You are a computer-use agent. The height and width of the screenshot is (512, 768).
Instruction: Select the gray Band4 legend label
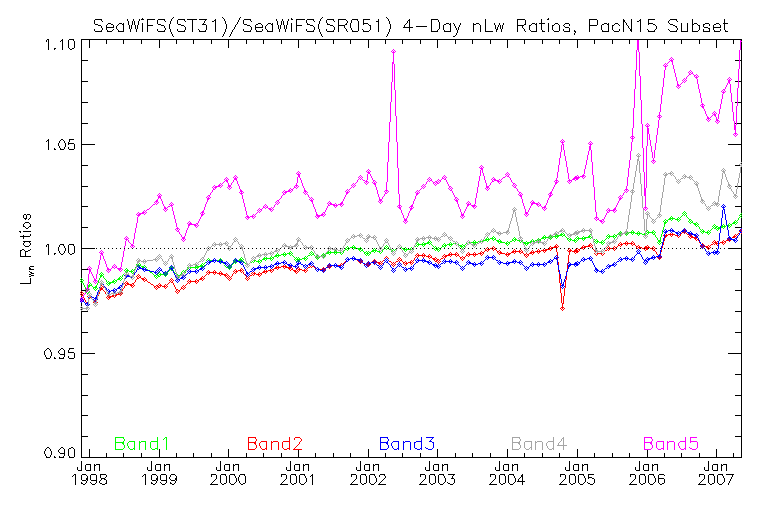539,444
